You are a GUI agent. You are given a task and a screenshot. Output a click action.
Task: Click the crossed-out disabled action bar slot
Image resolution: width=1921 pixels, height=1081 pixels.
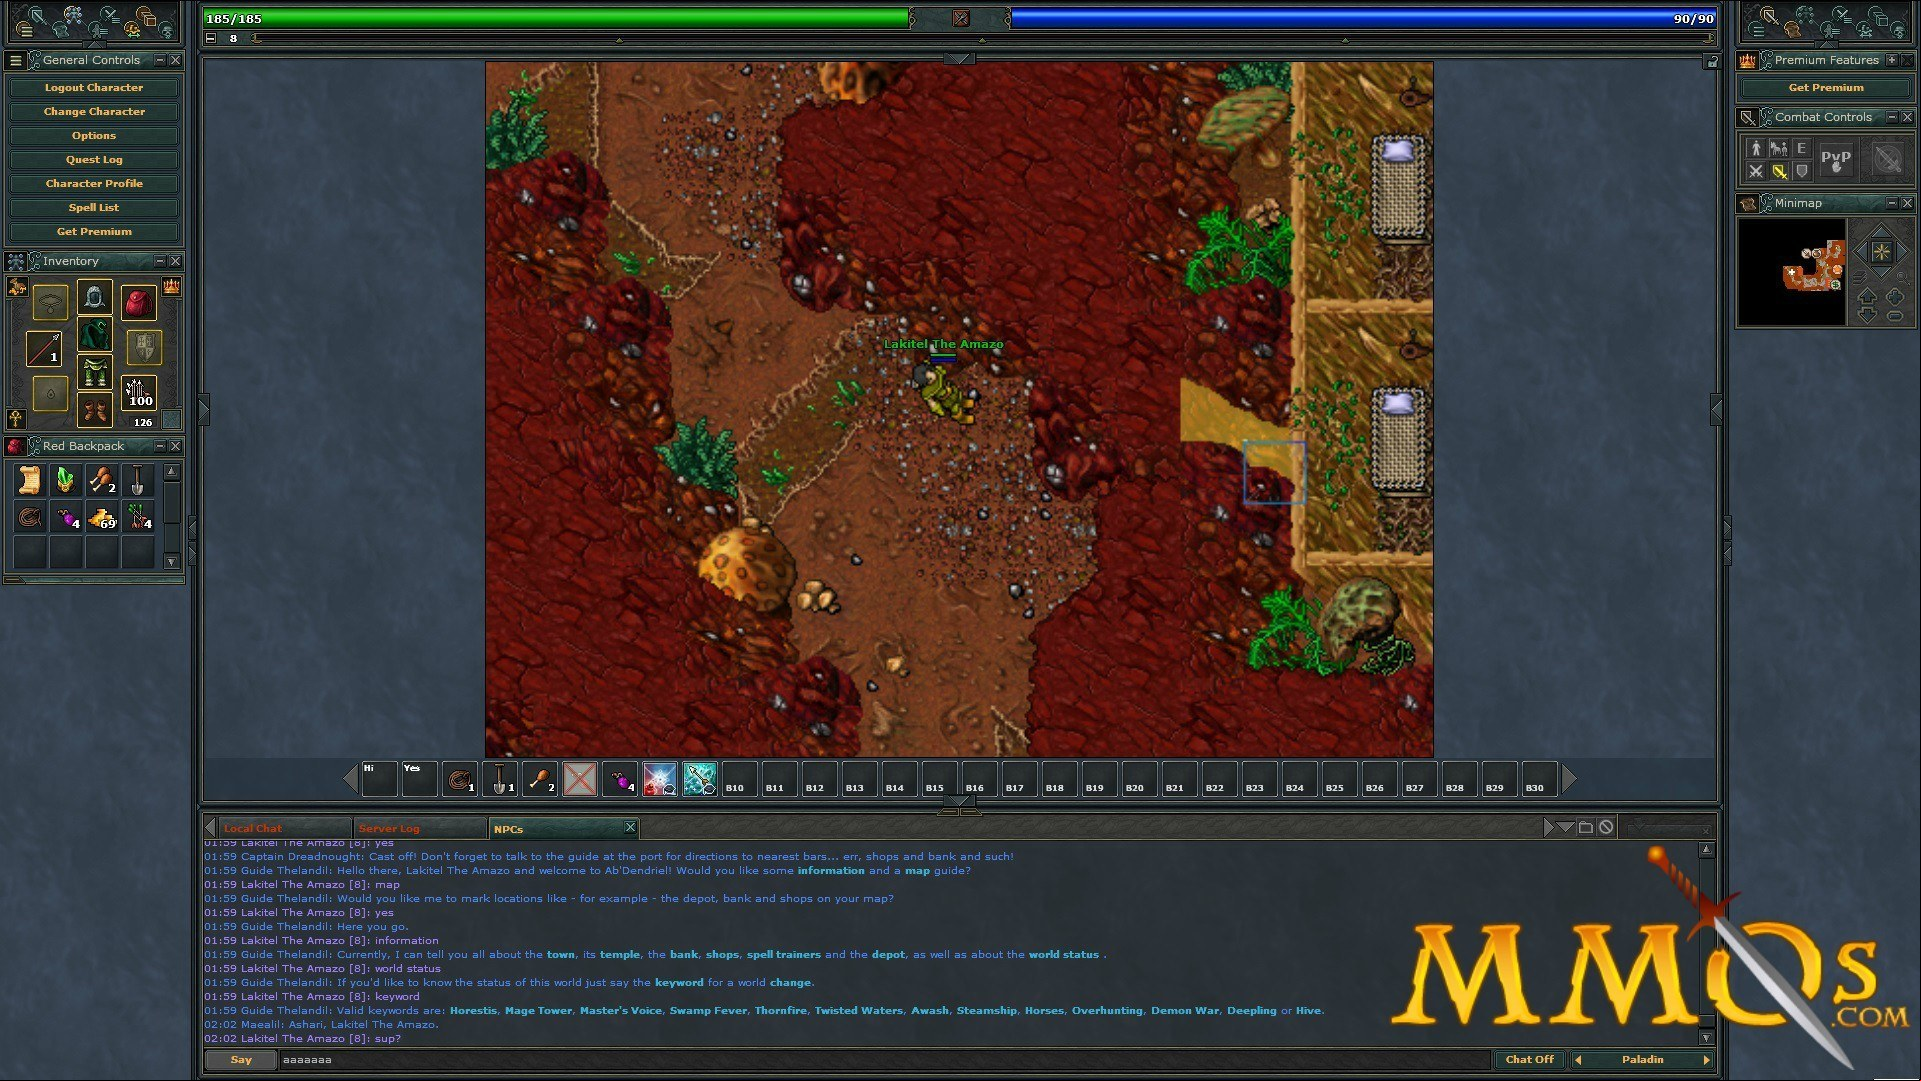tap(579, 778)
